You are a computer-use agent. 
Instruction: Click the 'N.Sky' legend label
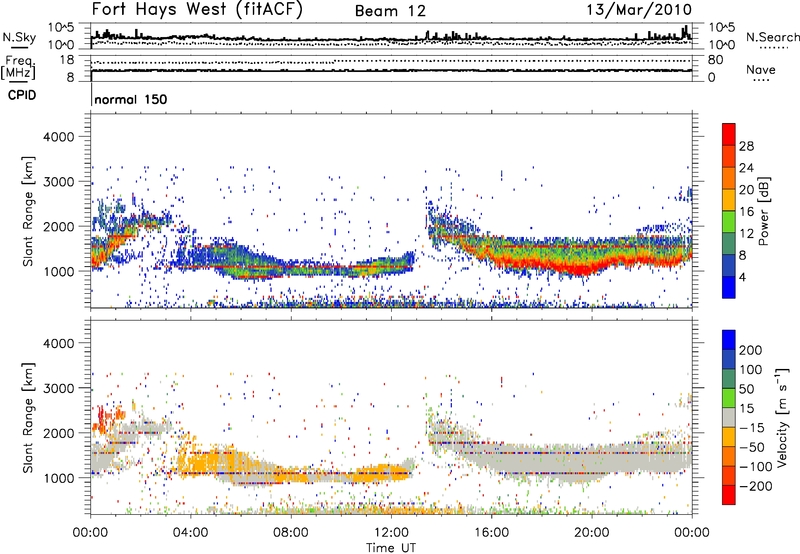[x=19, y=37]
